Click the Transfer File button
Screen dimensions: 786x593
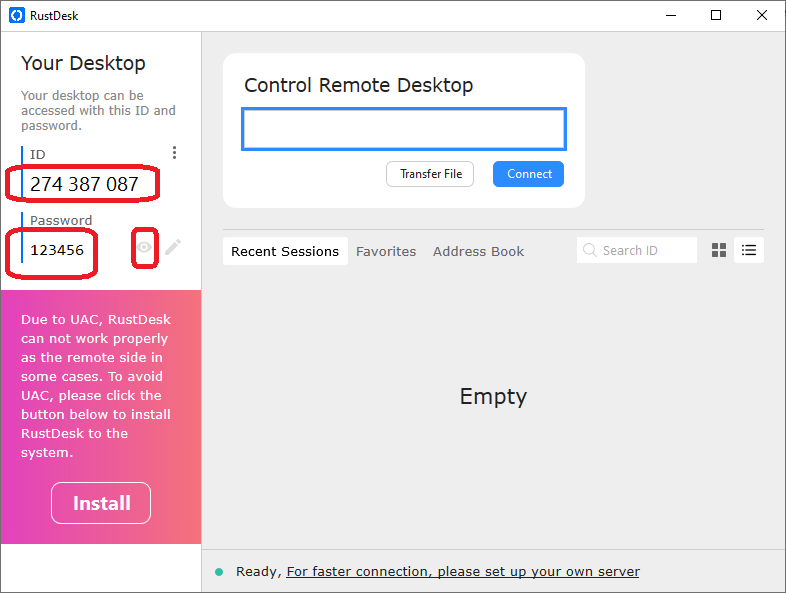pos(430,174)
